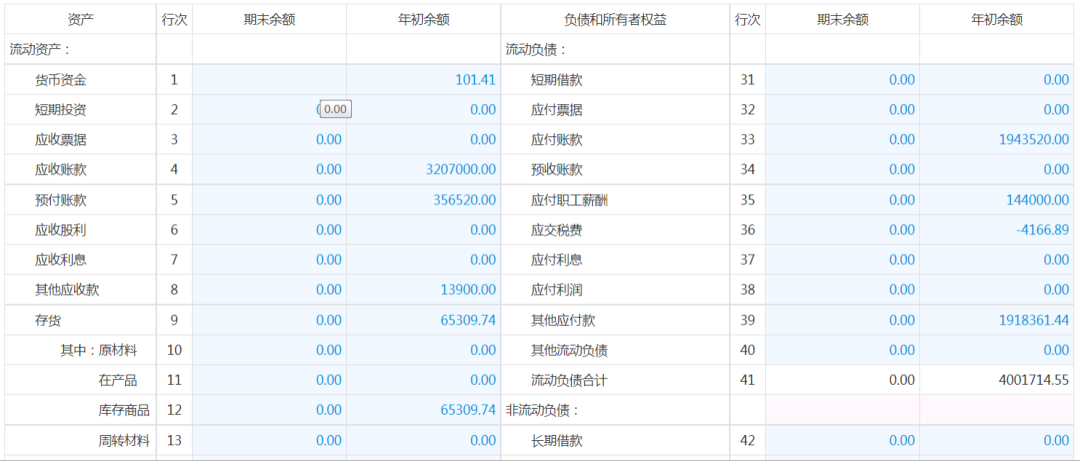Select the 流动负债合计 row label
This screenshot has width=1080, height=462.
point(570,380)
